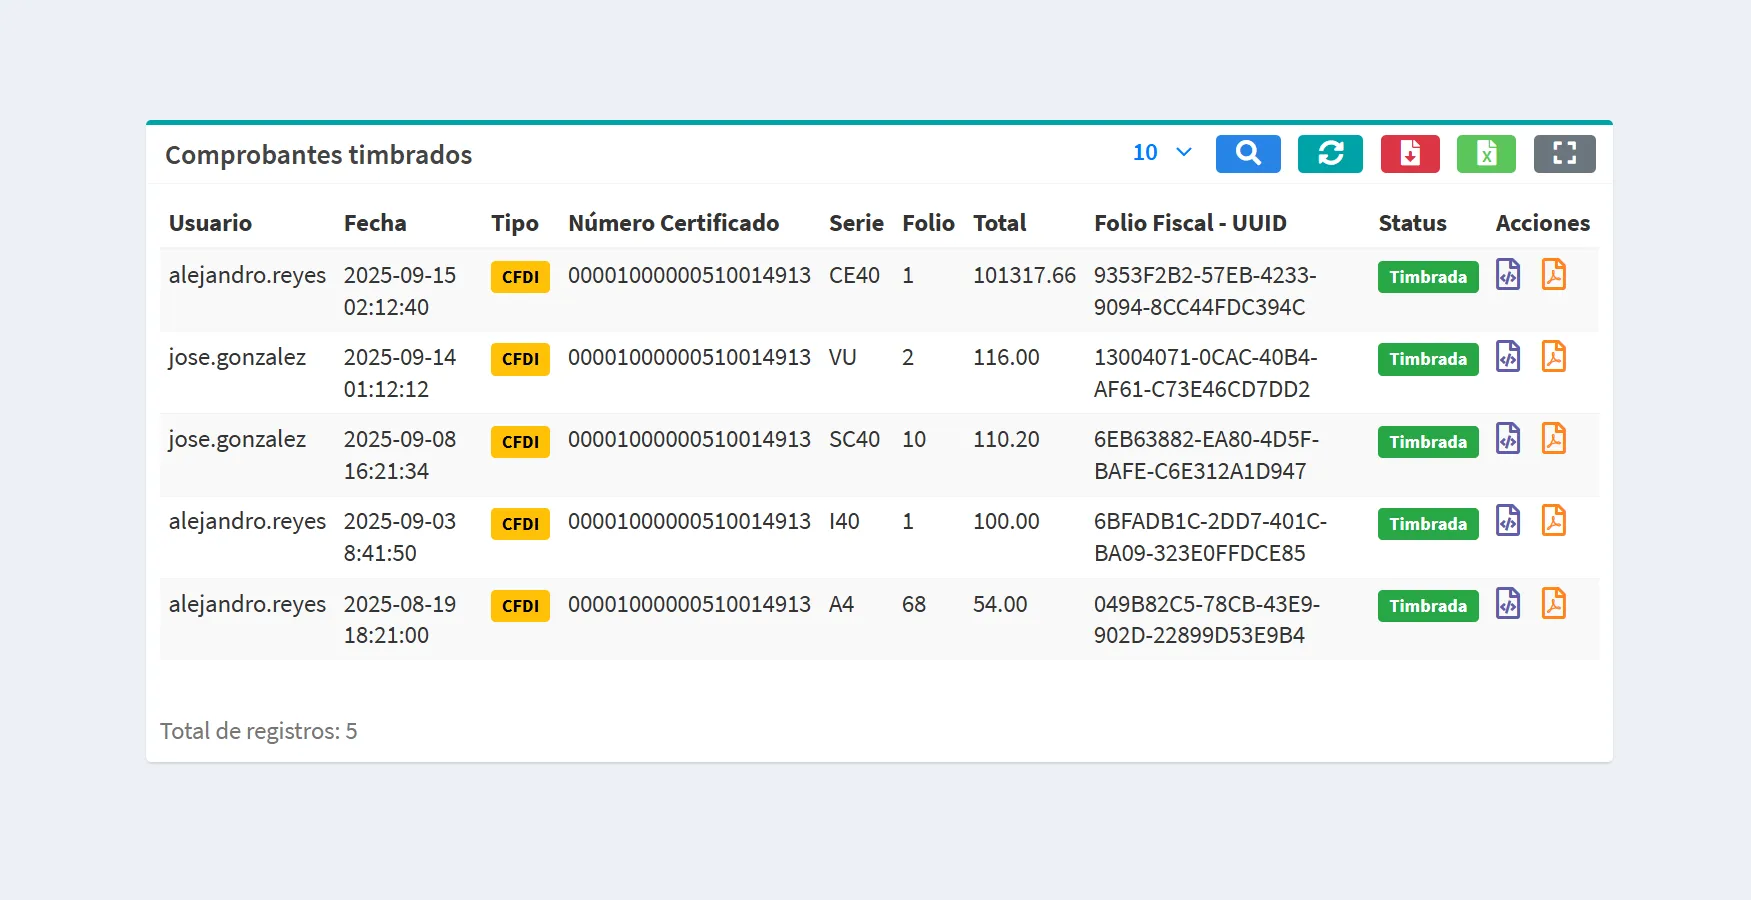This screenshot has height=900, width=1751.
Task: Click CFDI badge in the 2025-09-08 row
Action: click(x=520, y=442)
